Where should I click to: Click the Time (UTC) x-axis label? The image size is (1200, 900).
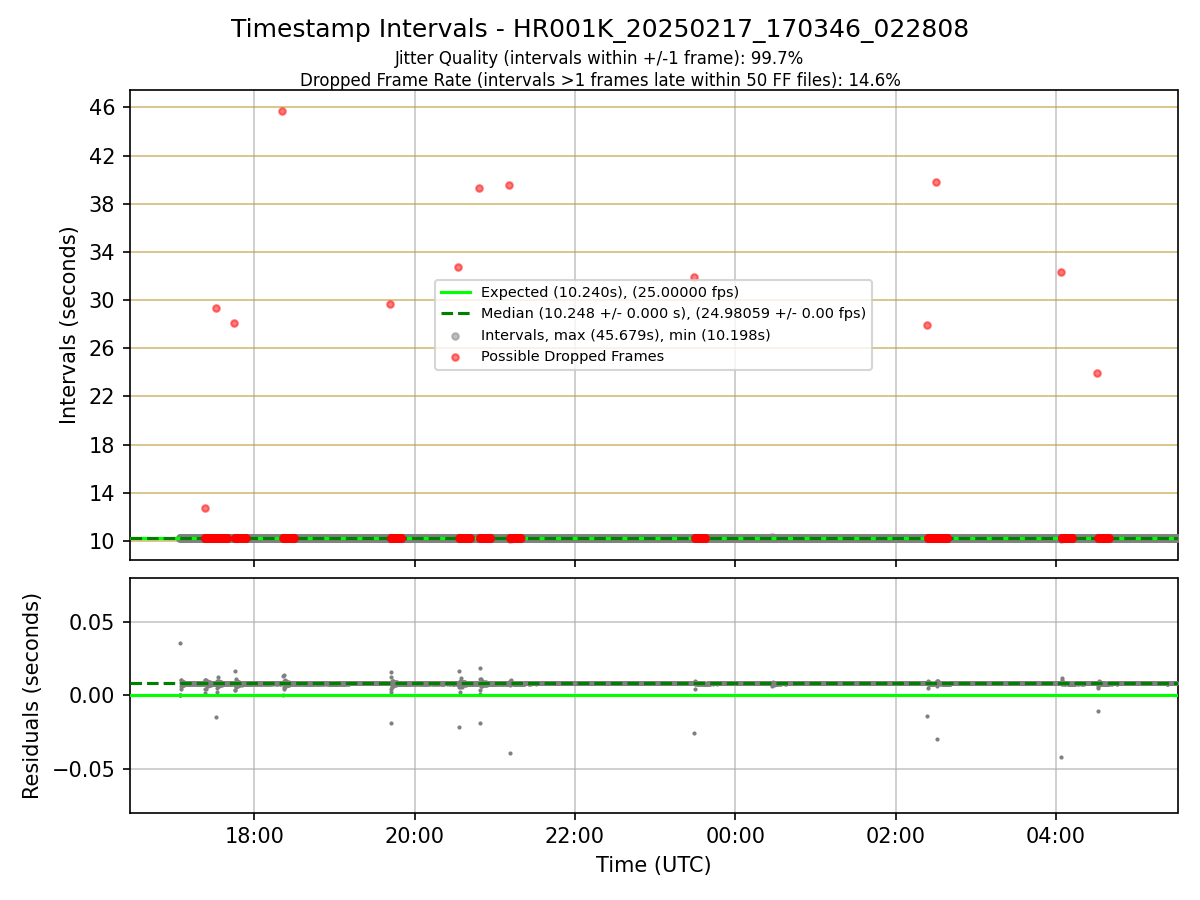tap(653, 865)
